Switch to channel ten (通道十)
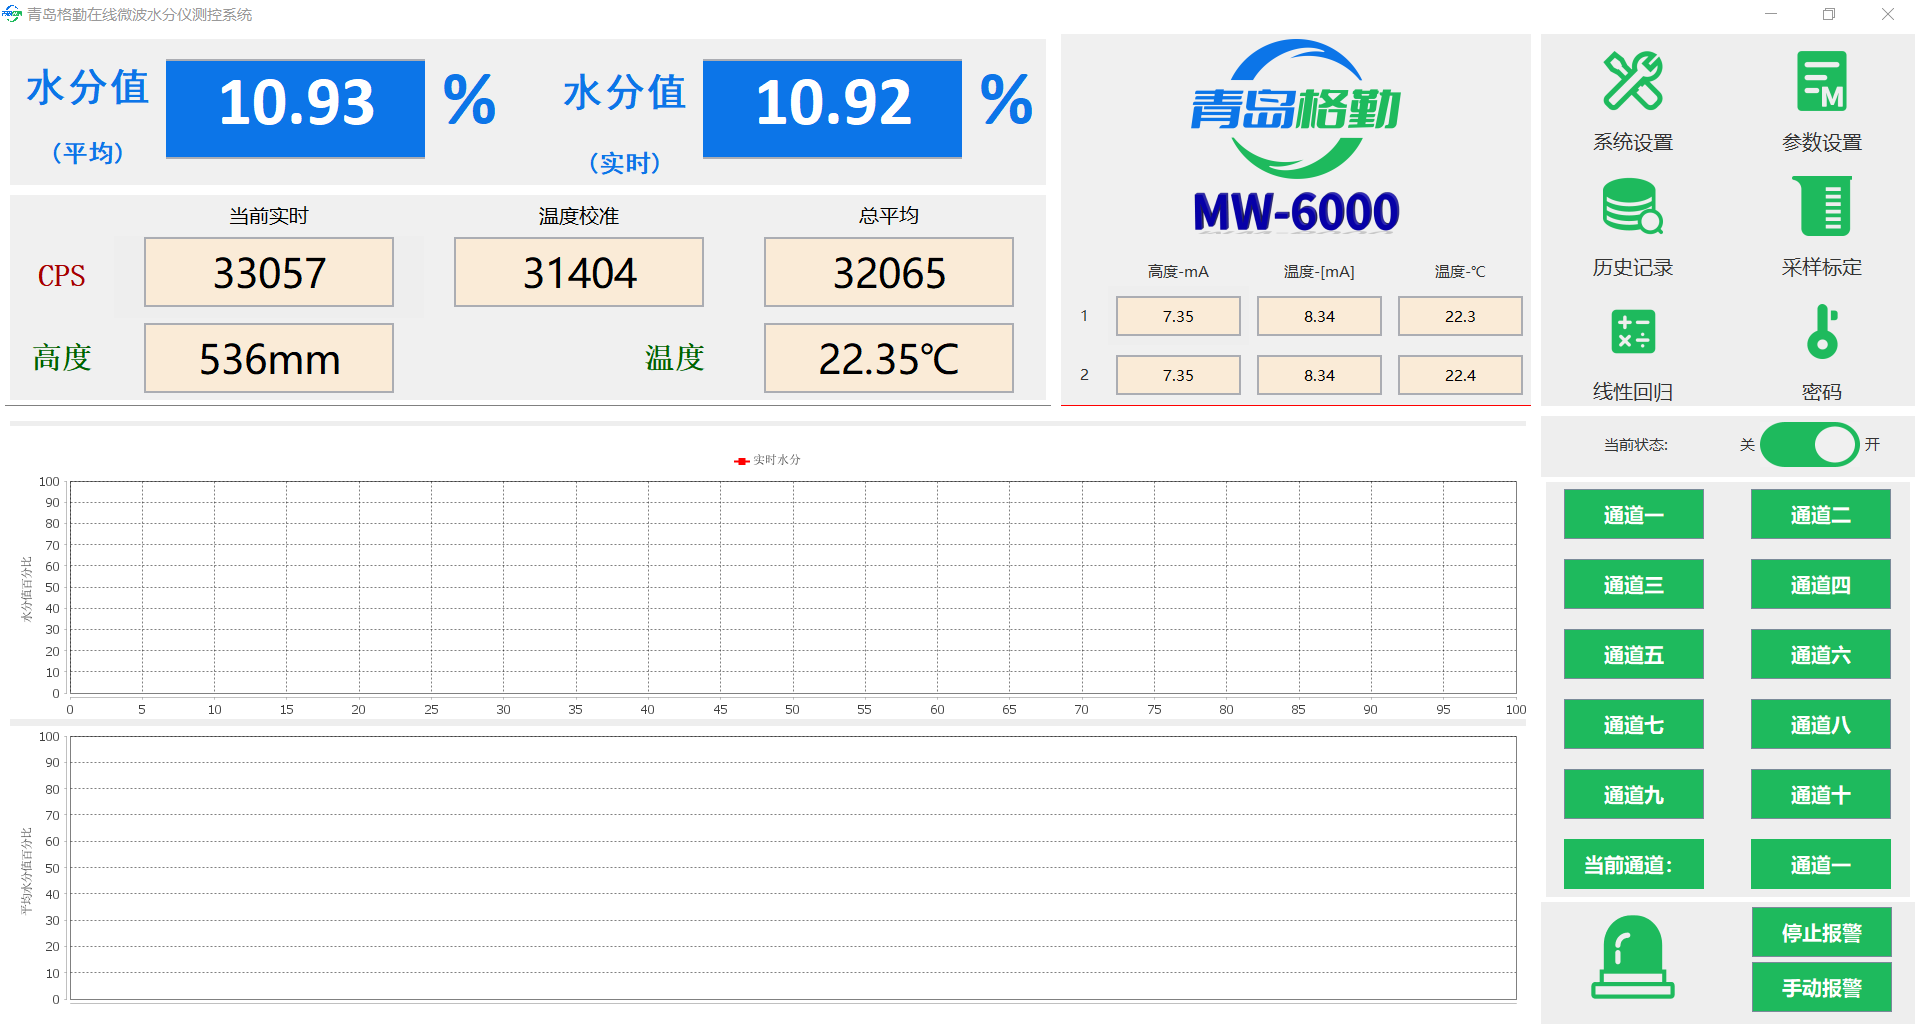1920x1026 pixels. pyautogui.click(x=1820, y=795)
